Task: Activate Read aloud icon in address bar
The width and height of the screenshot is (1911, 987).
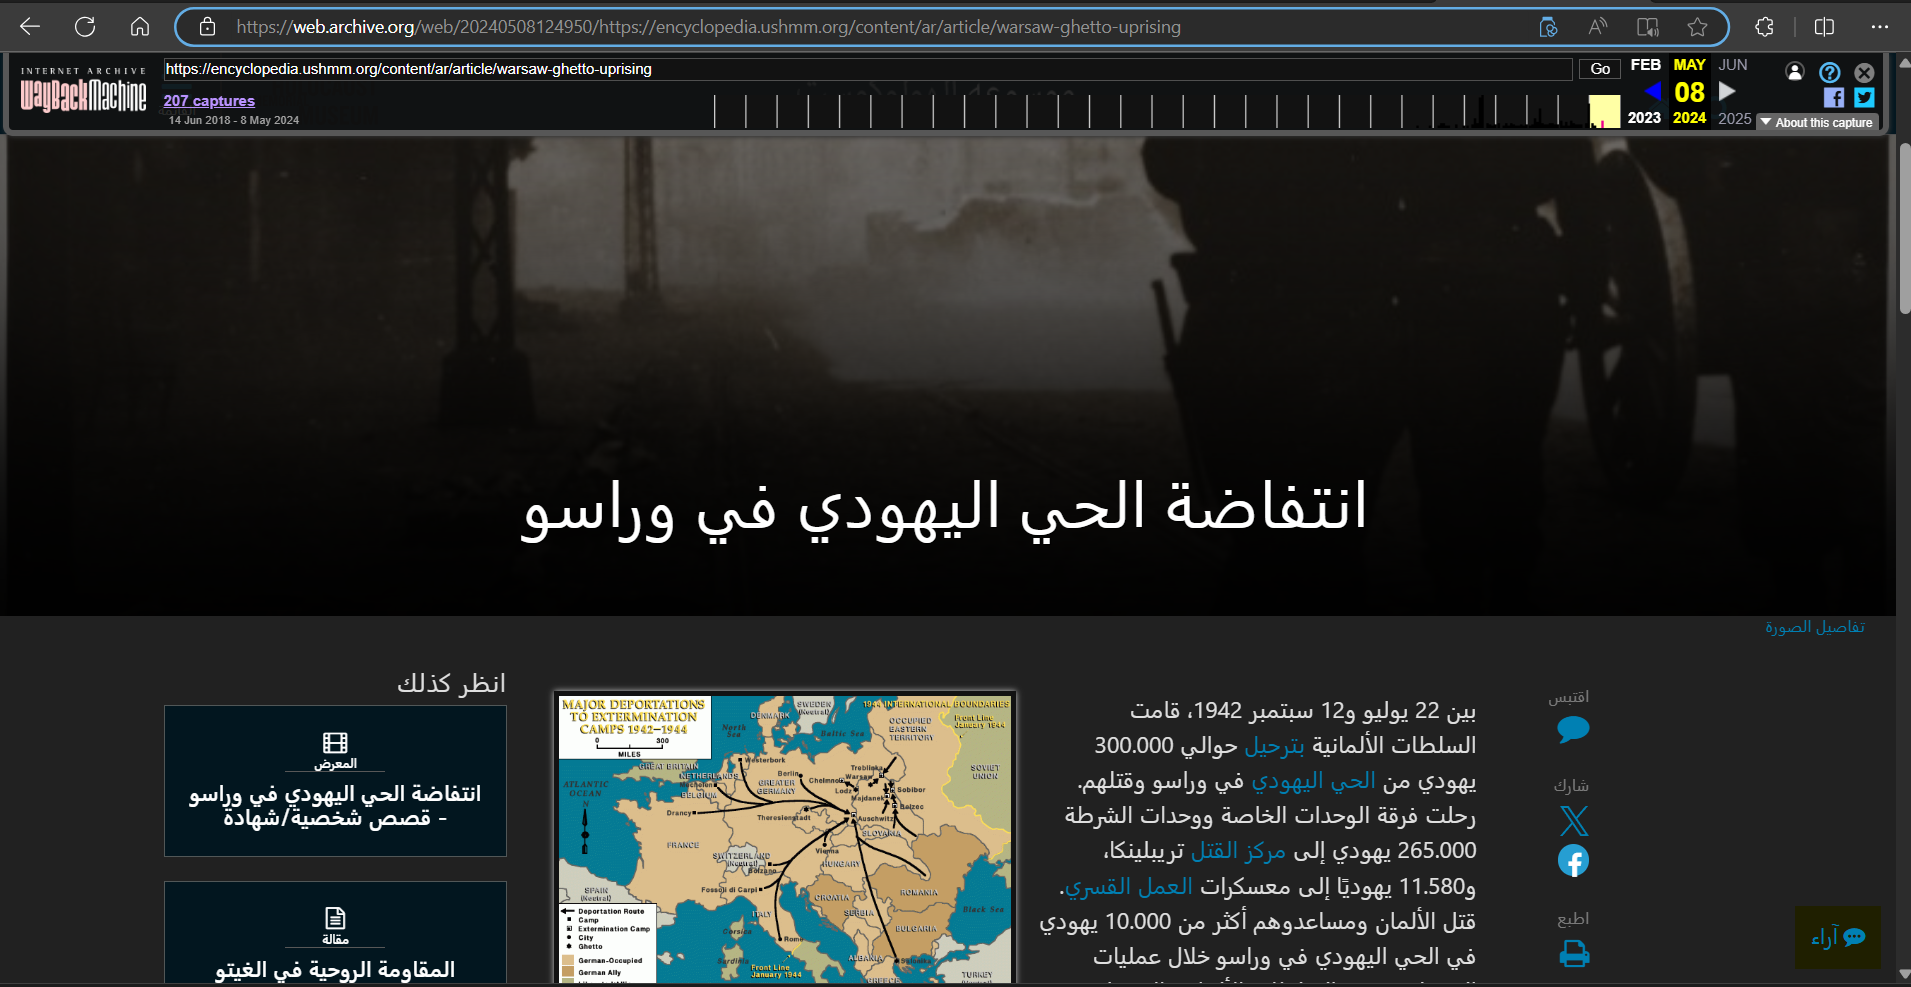Action: [x=1598, y=27]
